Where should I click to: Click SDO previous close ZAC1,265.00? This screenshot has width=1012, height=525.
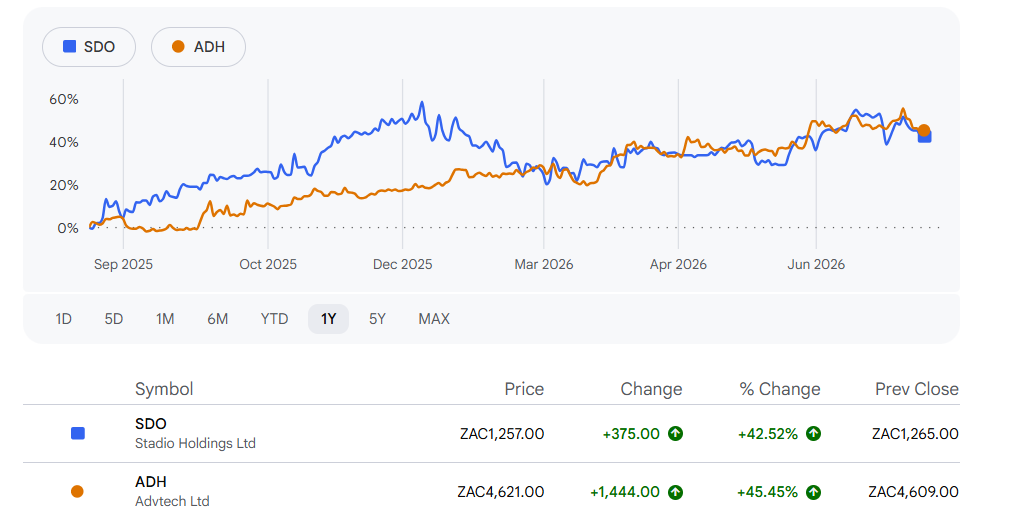(915, 434)
